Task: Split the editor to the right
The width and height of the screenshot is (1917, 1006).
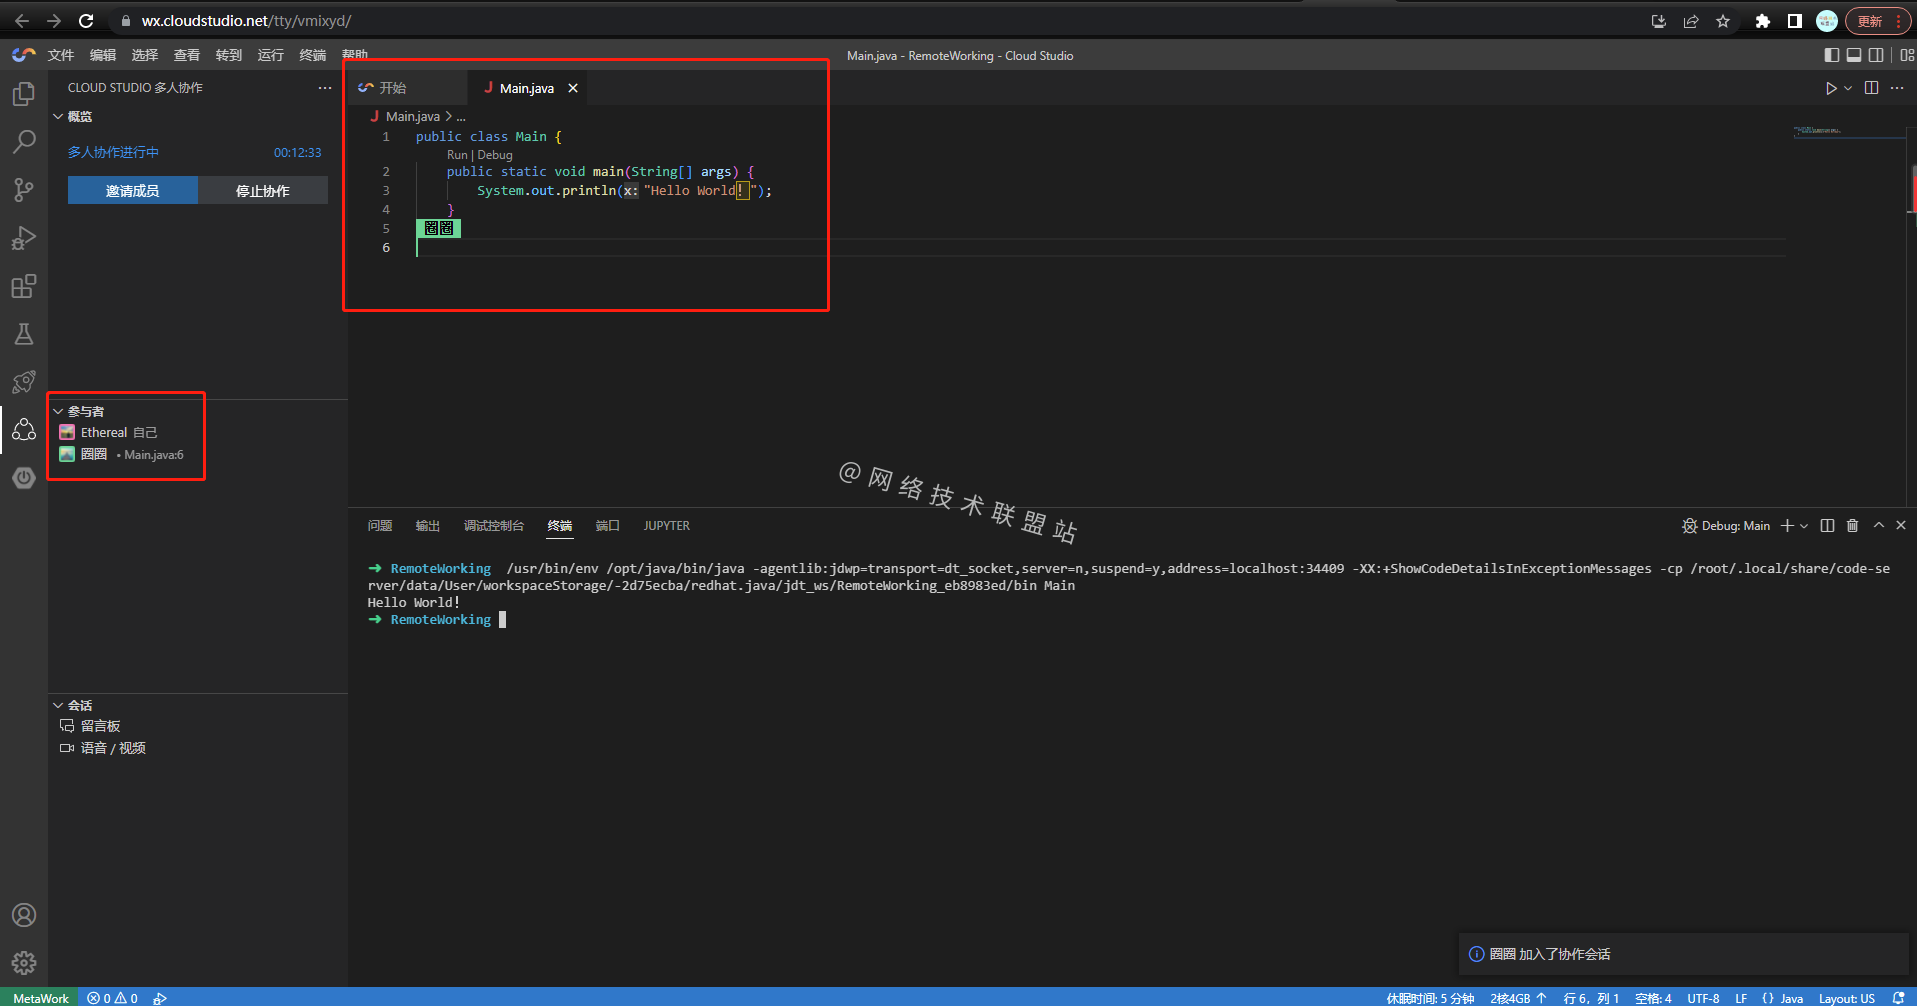Action: tap(1871, 88)
